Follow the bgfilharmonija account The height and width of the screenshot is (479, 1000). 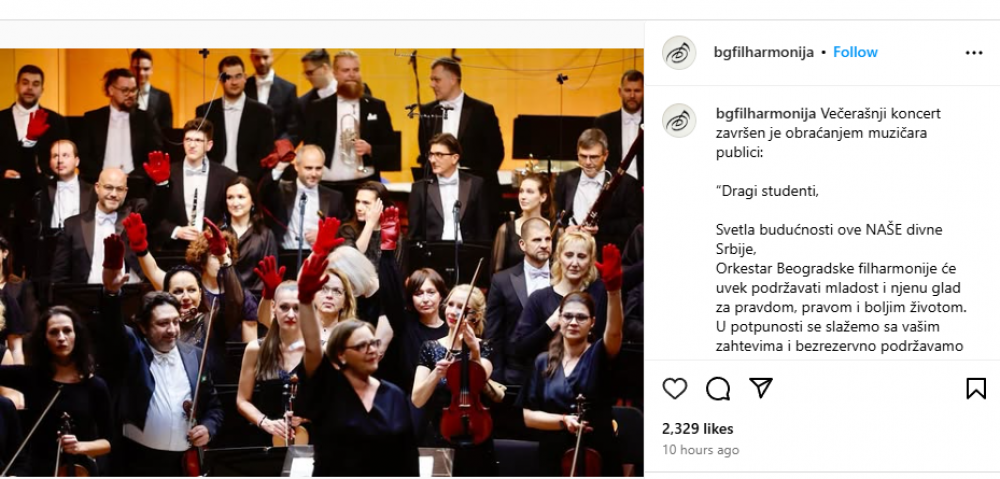tap(855, 52)
